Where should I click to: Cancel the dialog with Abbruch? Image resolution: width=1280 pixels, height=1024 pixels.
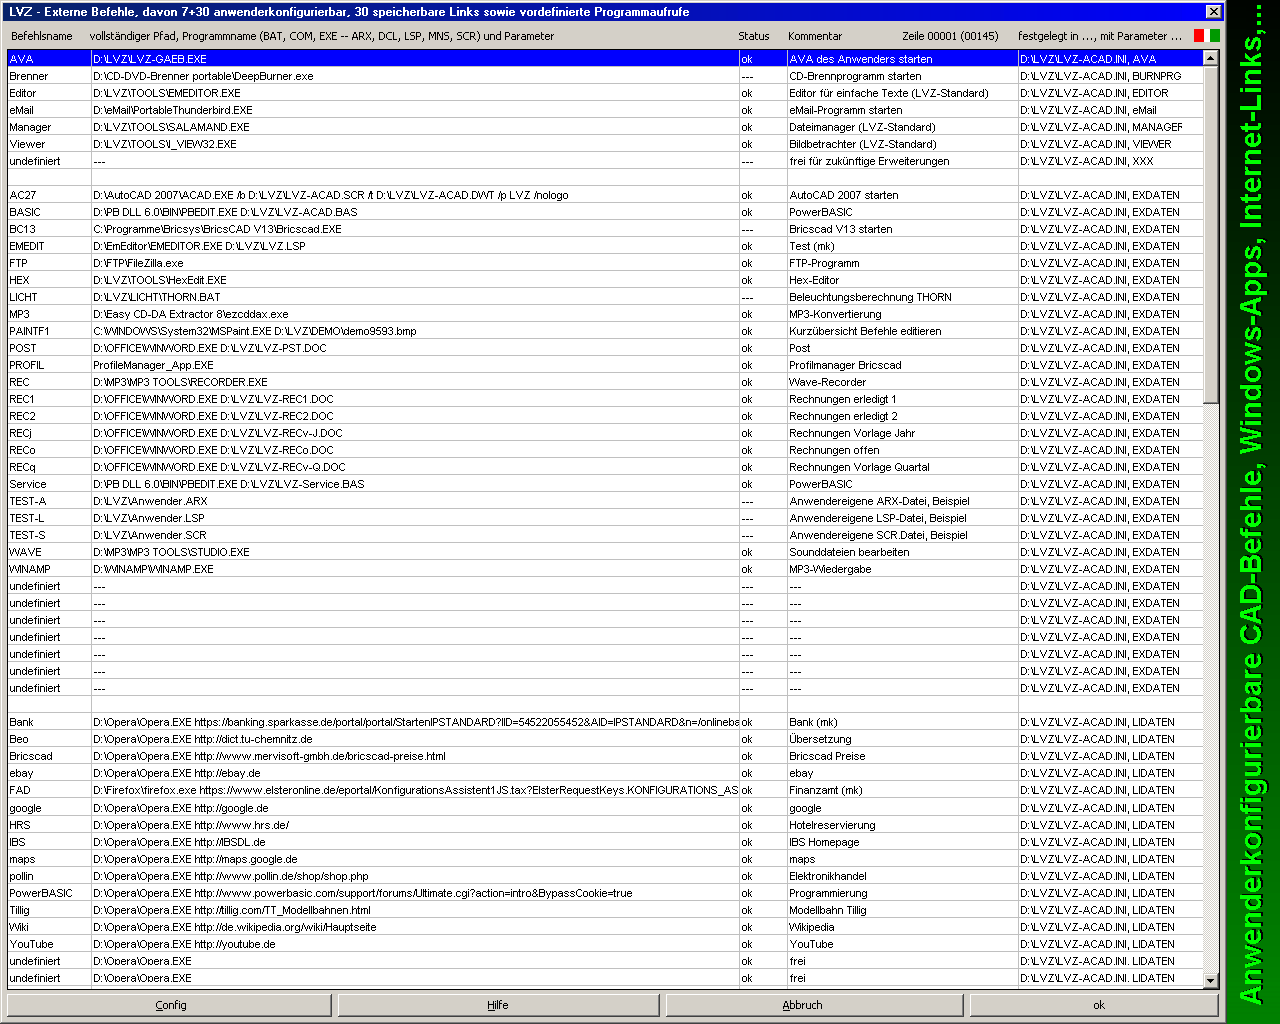(814, 1005)
